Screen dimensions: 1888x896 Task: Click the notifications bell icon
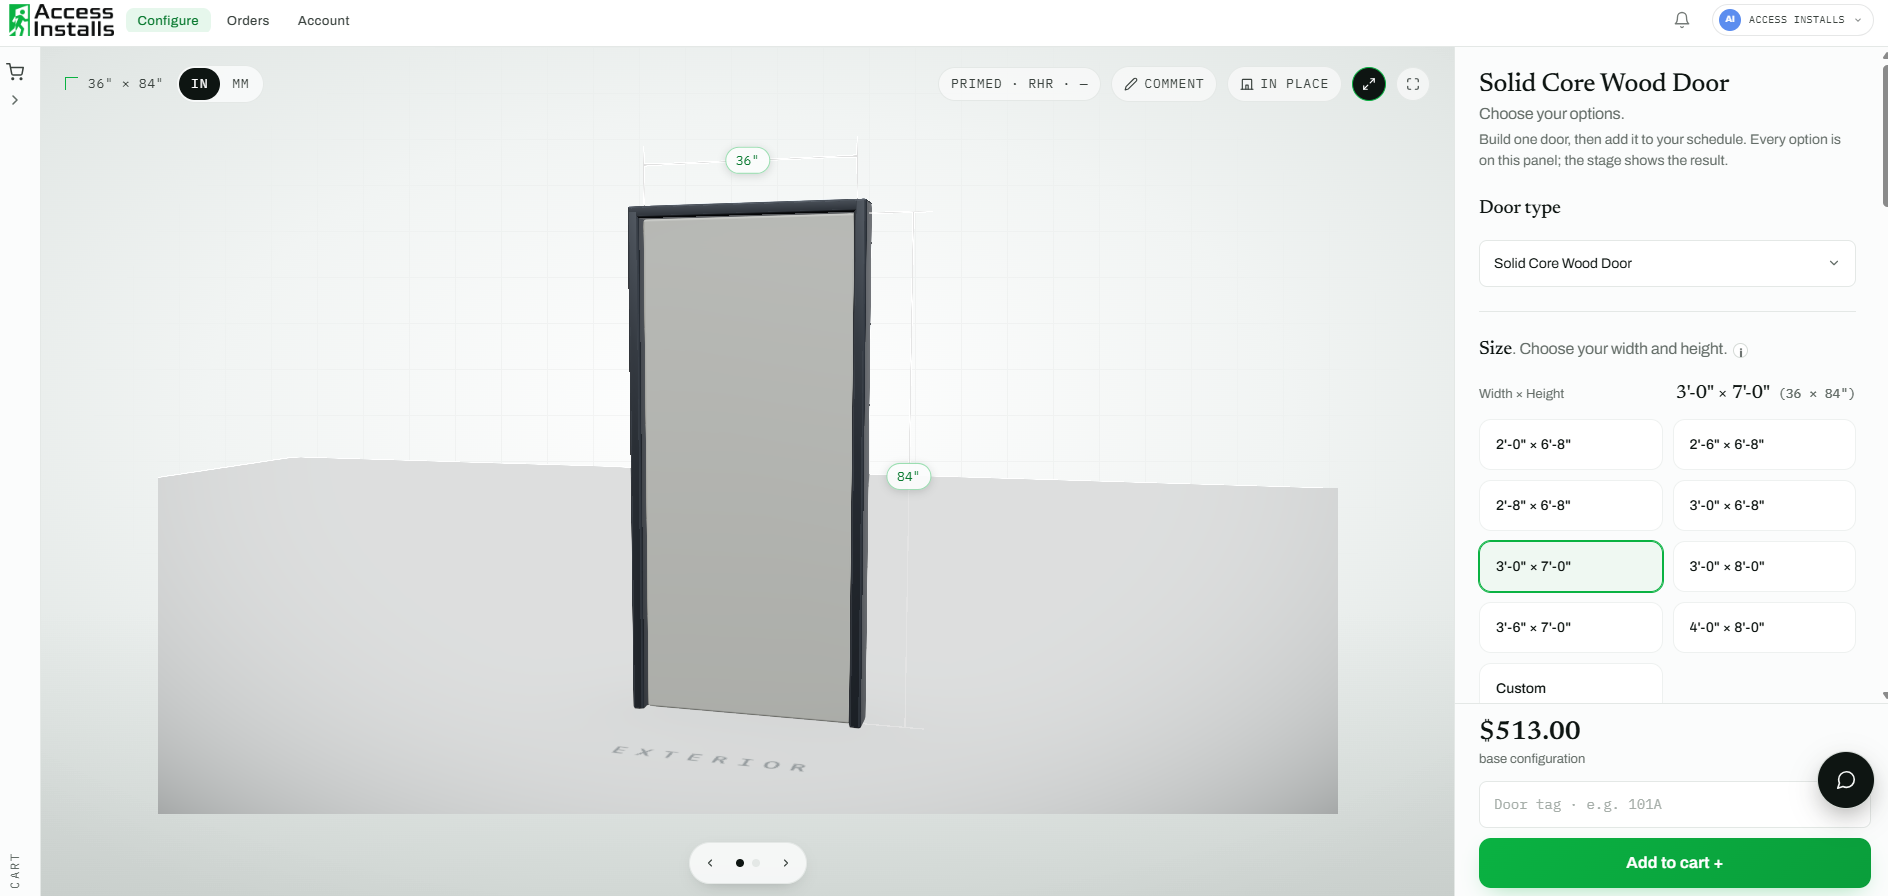tap(1682, 20)
